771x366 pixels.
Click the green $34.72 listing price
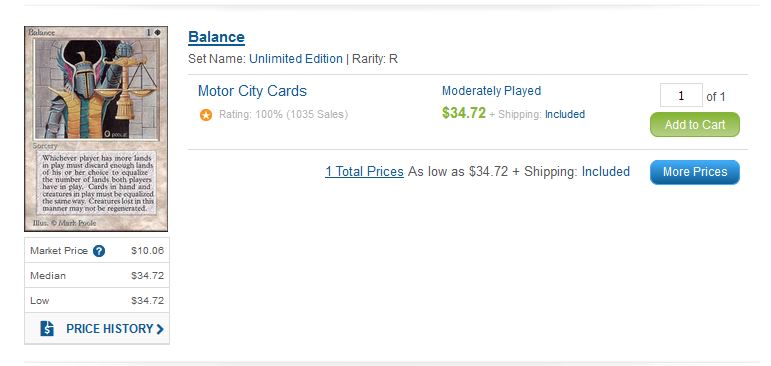point(464,113)
